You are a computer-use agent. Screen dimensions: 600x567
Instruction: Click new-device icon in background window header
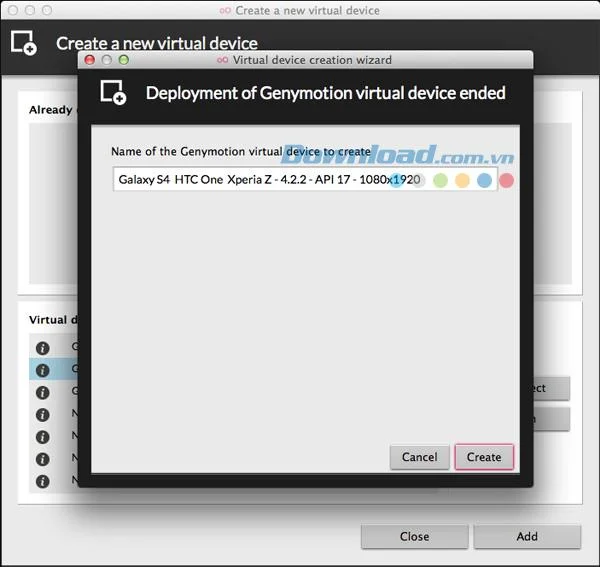tap(24, 43)
